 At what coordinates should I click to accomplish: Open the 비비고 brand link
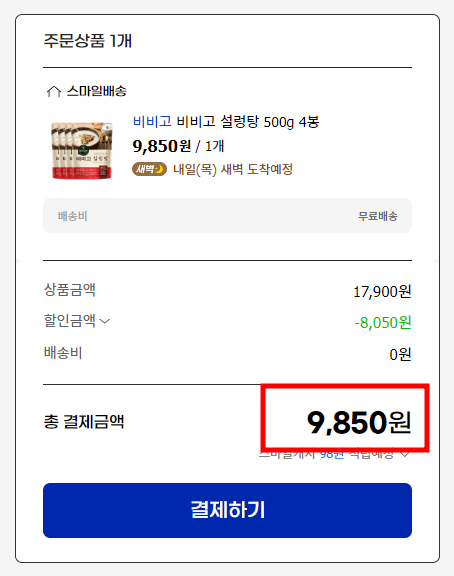[152, 121]
